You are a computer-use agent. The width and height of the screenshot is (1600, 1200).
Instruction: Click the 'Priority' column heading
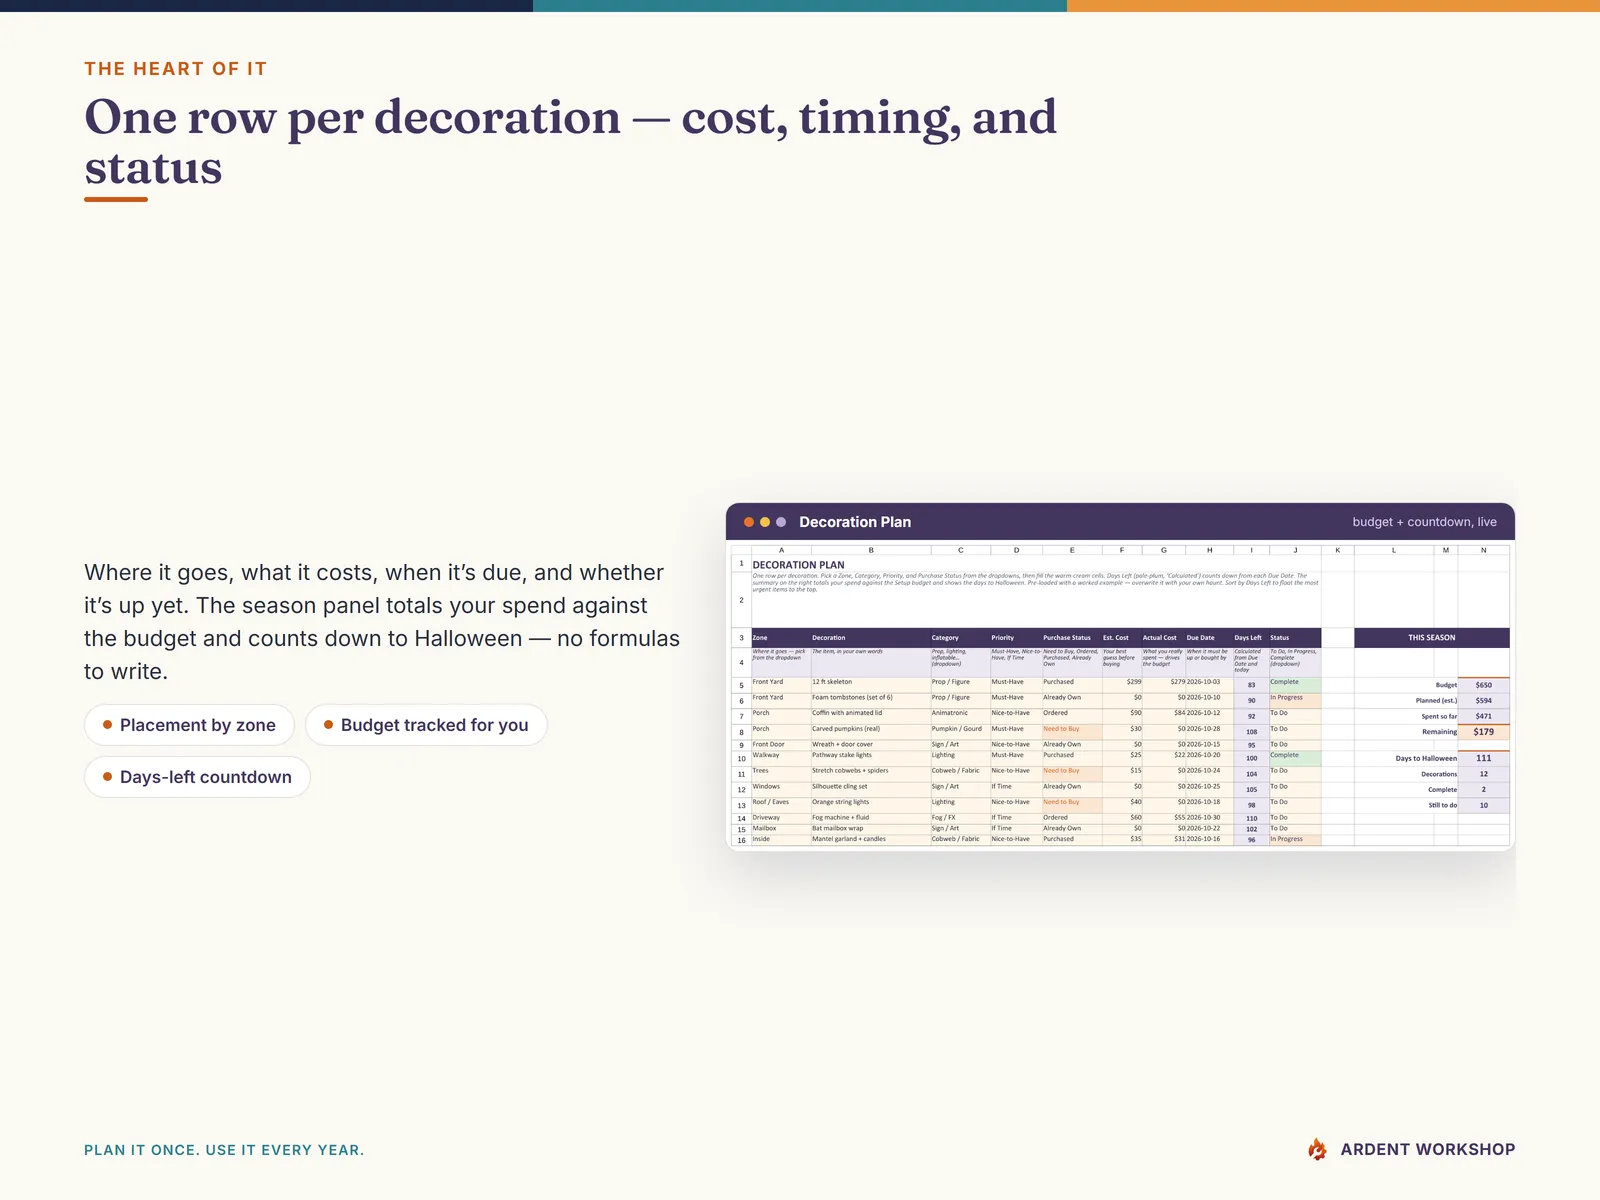pos(1016,637)
